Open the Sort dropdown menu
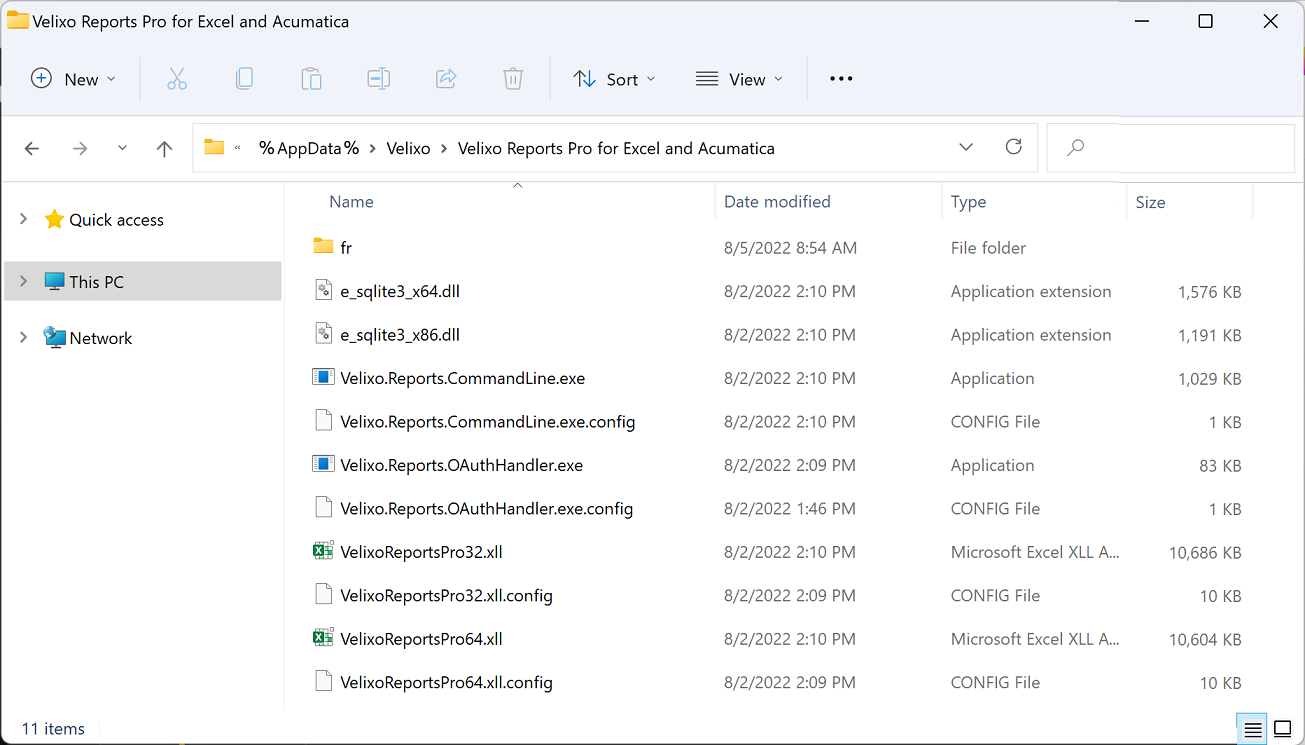This screenshot has height=745, width=1305. pos(614,79)
